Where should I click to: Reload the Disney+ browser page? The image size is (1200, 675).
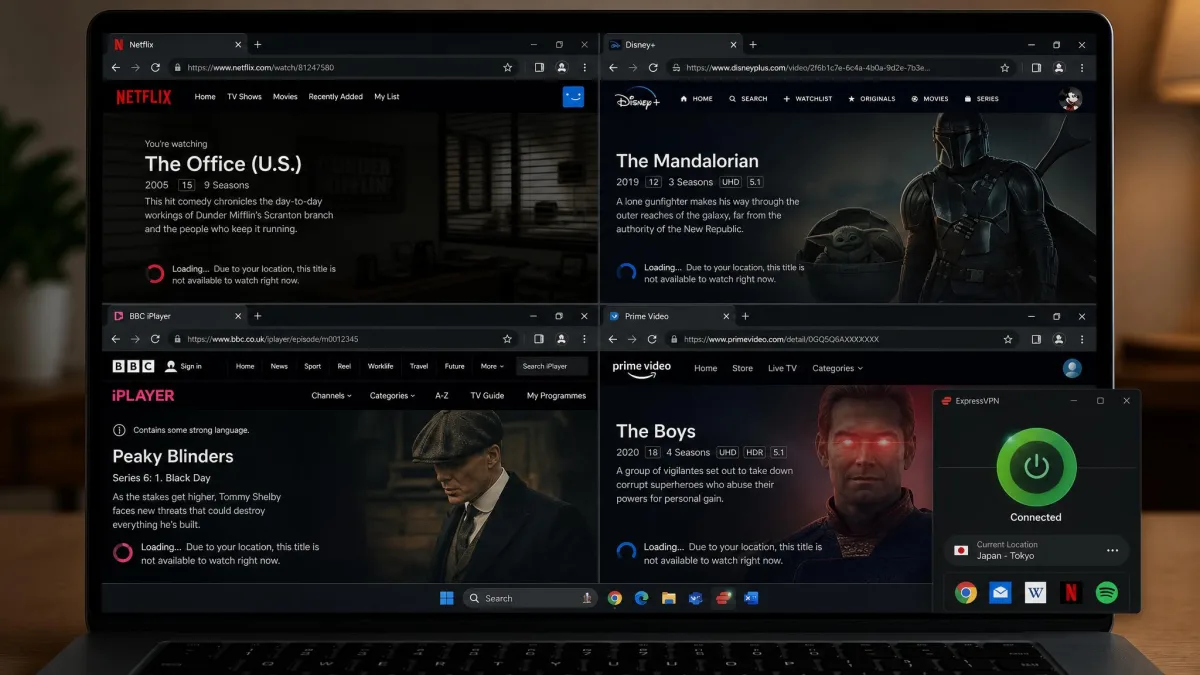653,68
